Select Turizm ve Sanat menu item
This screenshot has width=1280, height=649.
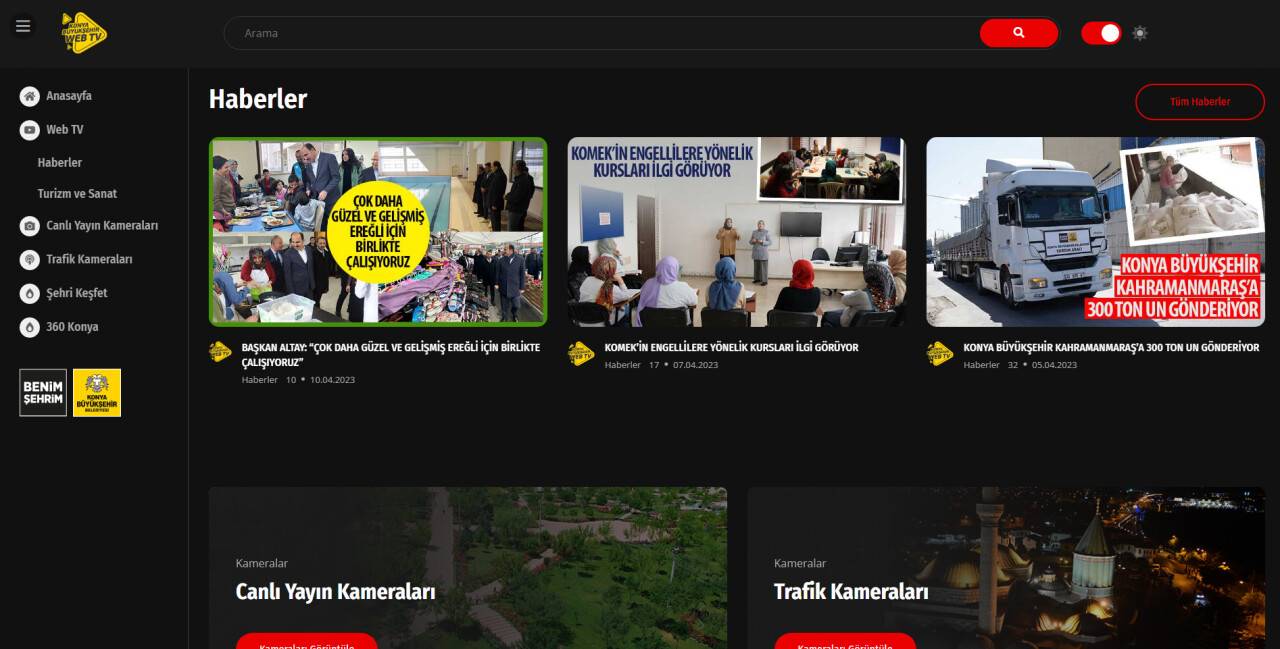[75, 193]
